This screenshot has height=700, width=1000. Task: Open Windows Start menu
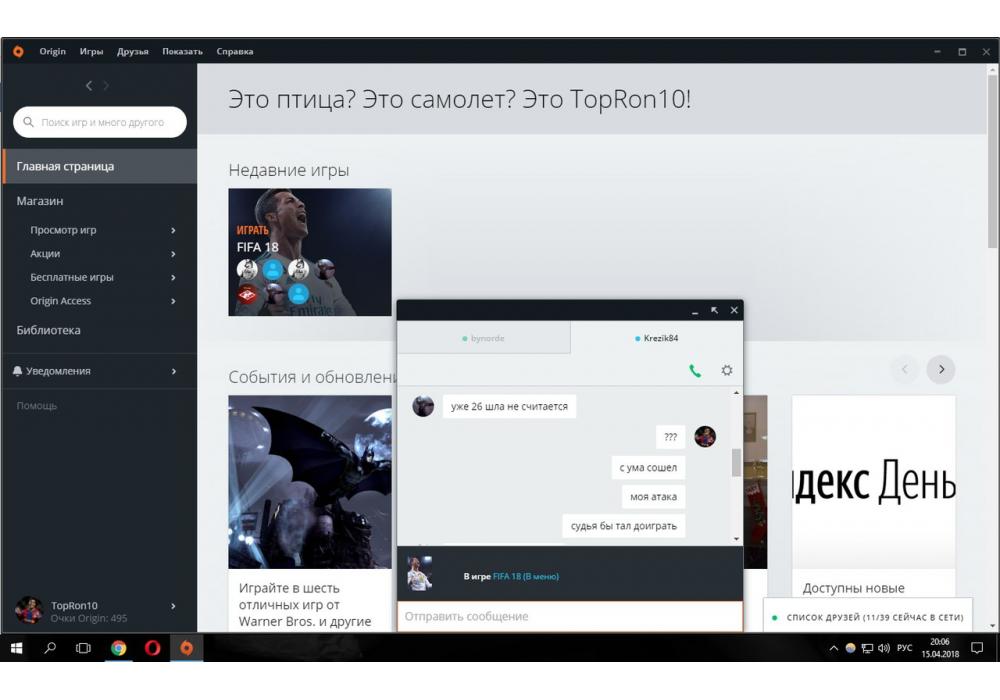point(17,648)
